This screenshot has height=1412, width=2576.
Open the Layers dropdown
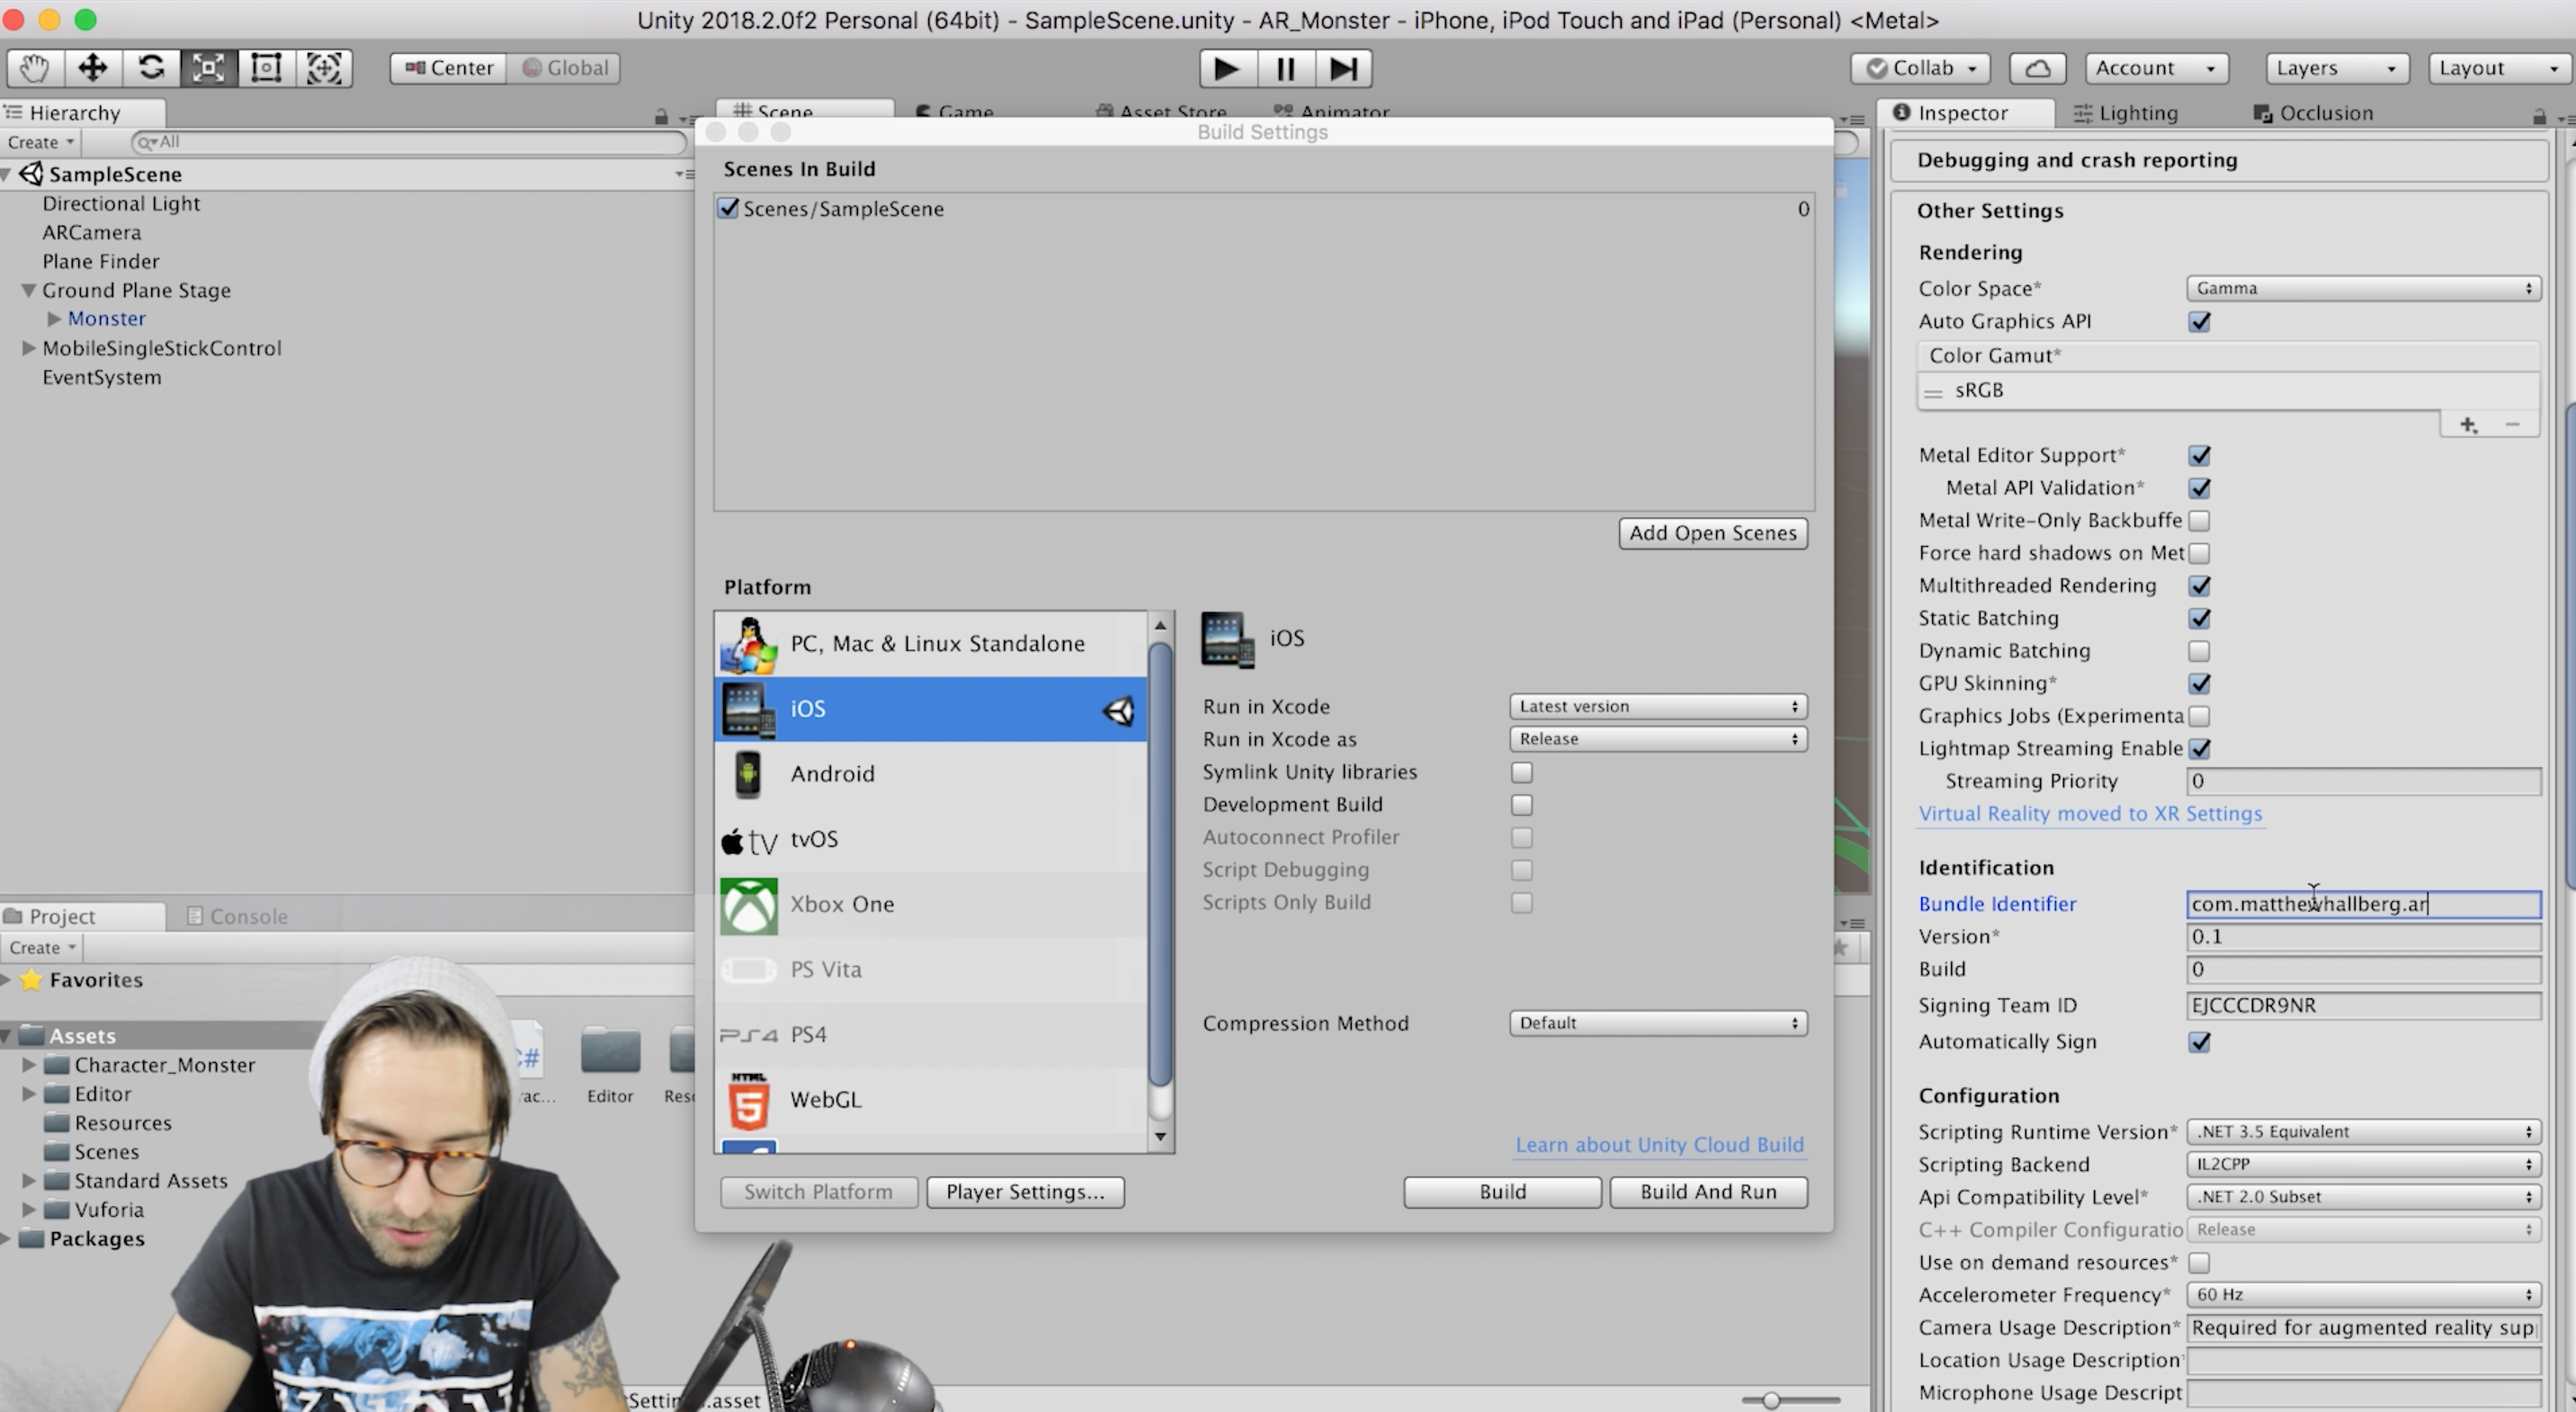coord(2337,68)
